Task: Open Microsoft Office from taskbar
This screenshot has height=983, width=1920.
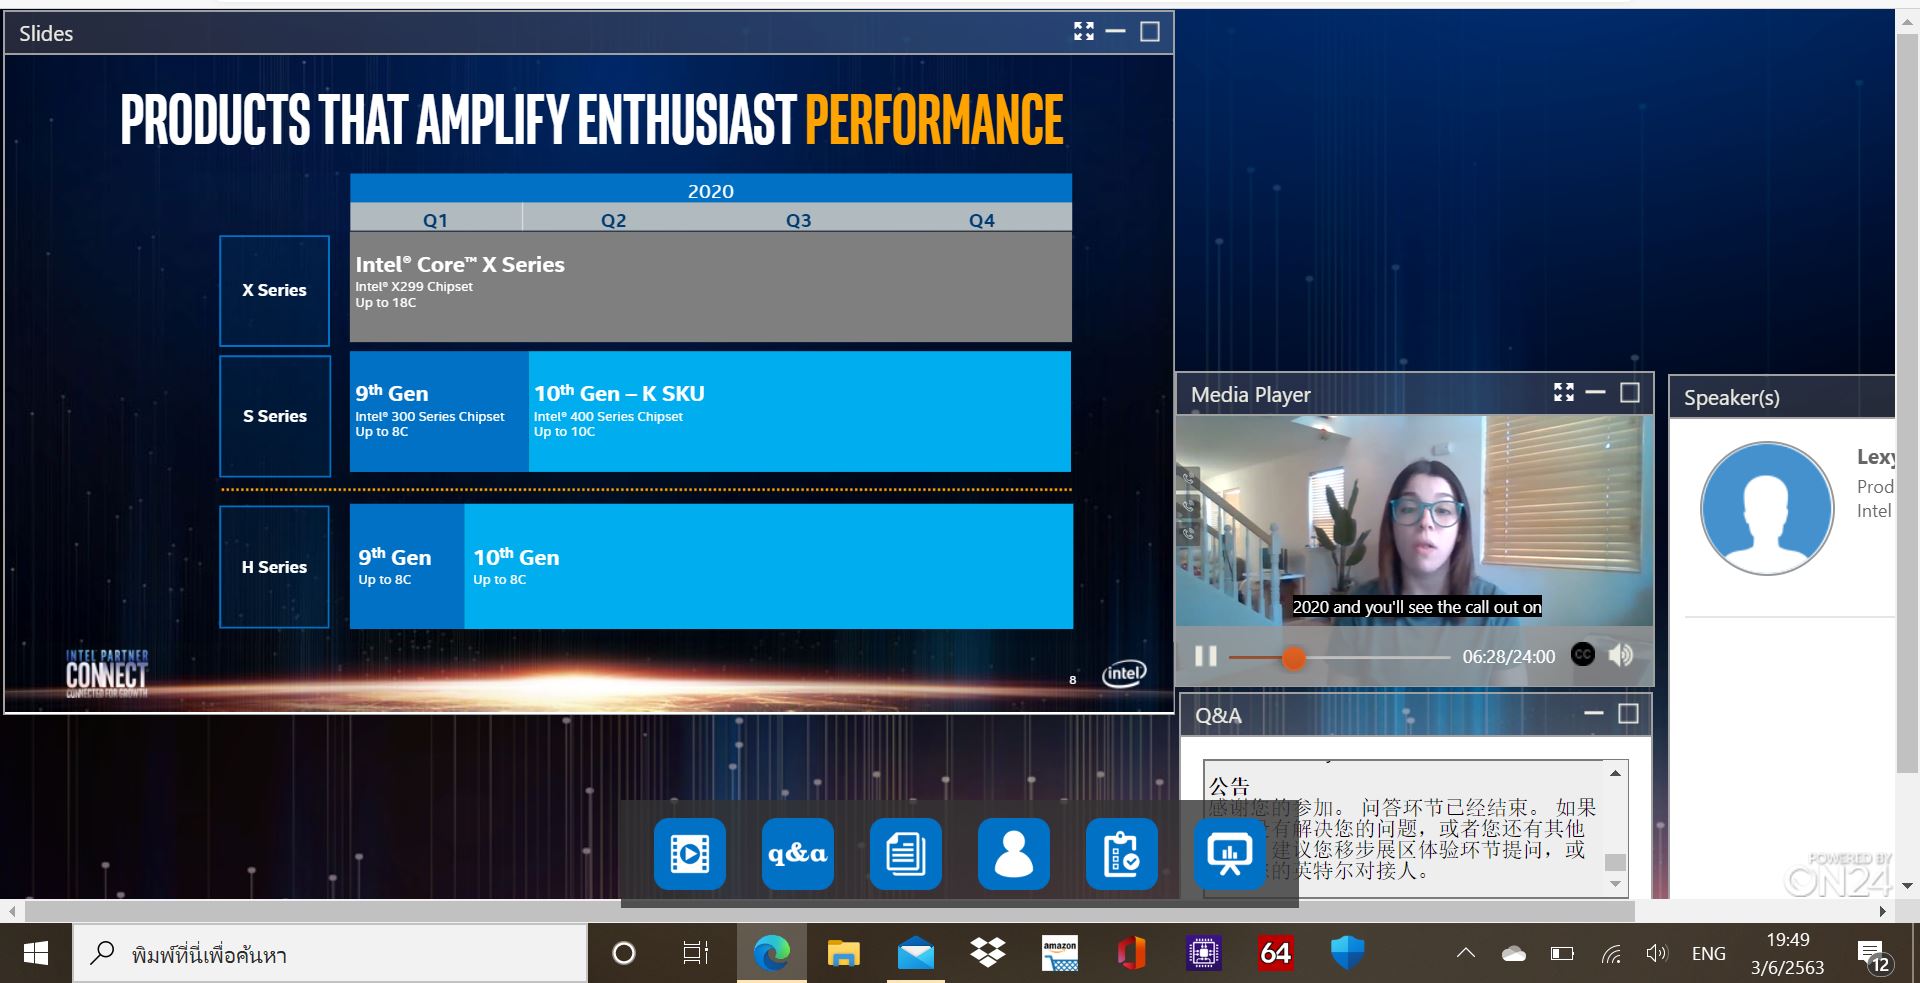Action: (x=1132, y=954)
